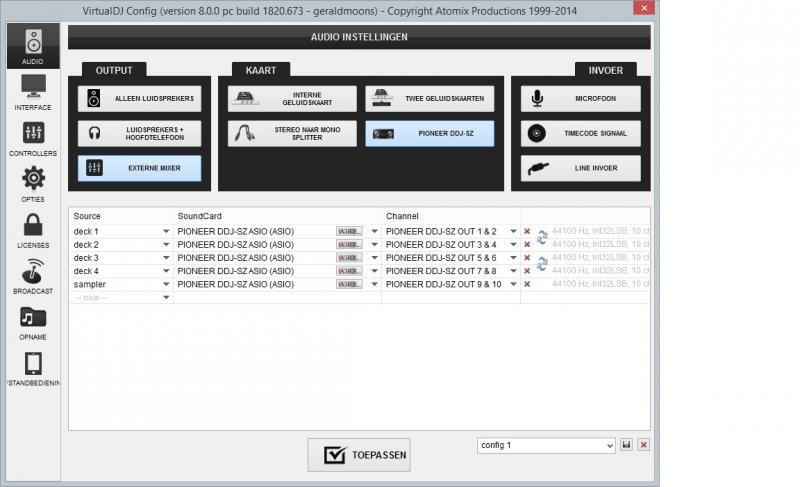Open Channel dropdown for OUT 3 & 4
This screenshot has height=487, width=800.
point(513,245)
